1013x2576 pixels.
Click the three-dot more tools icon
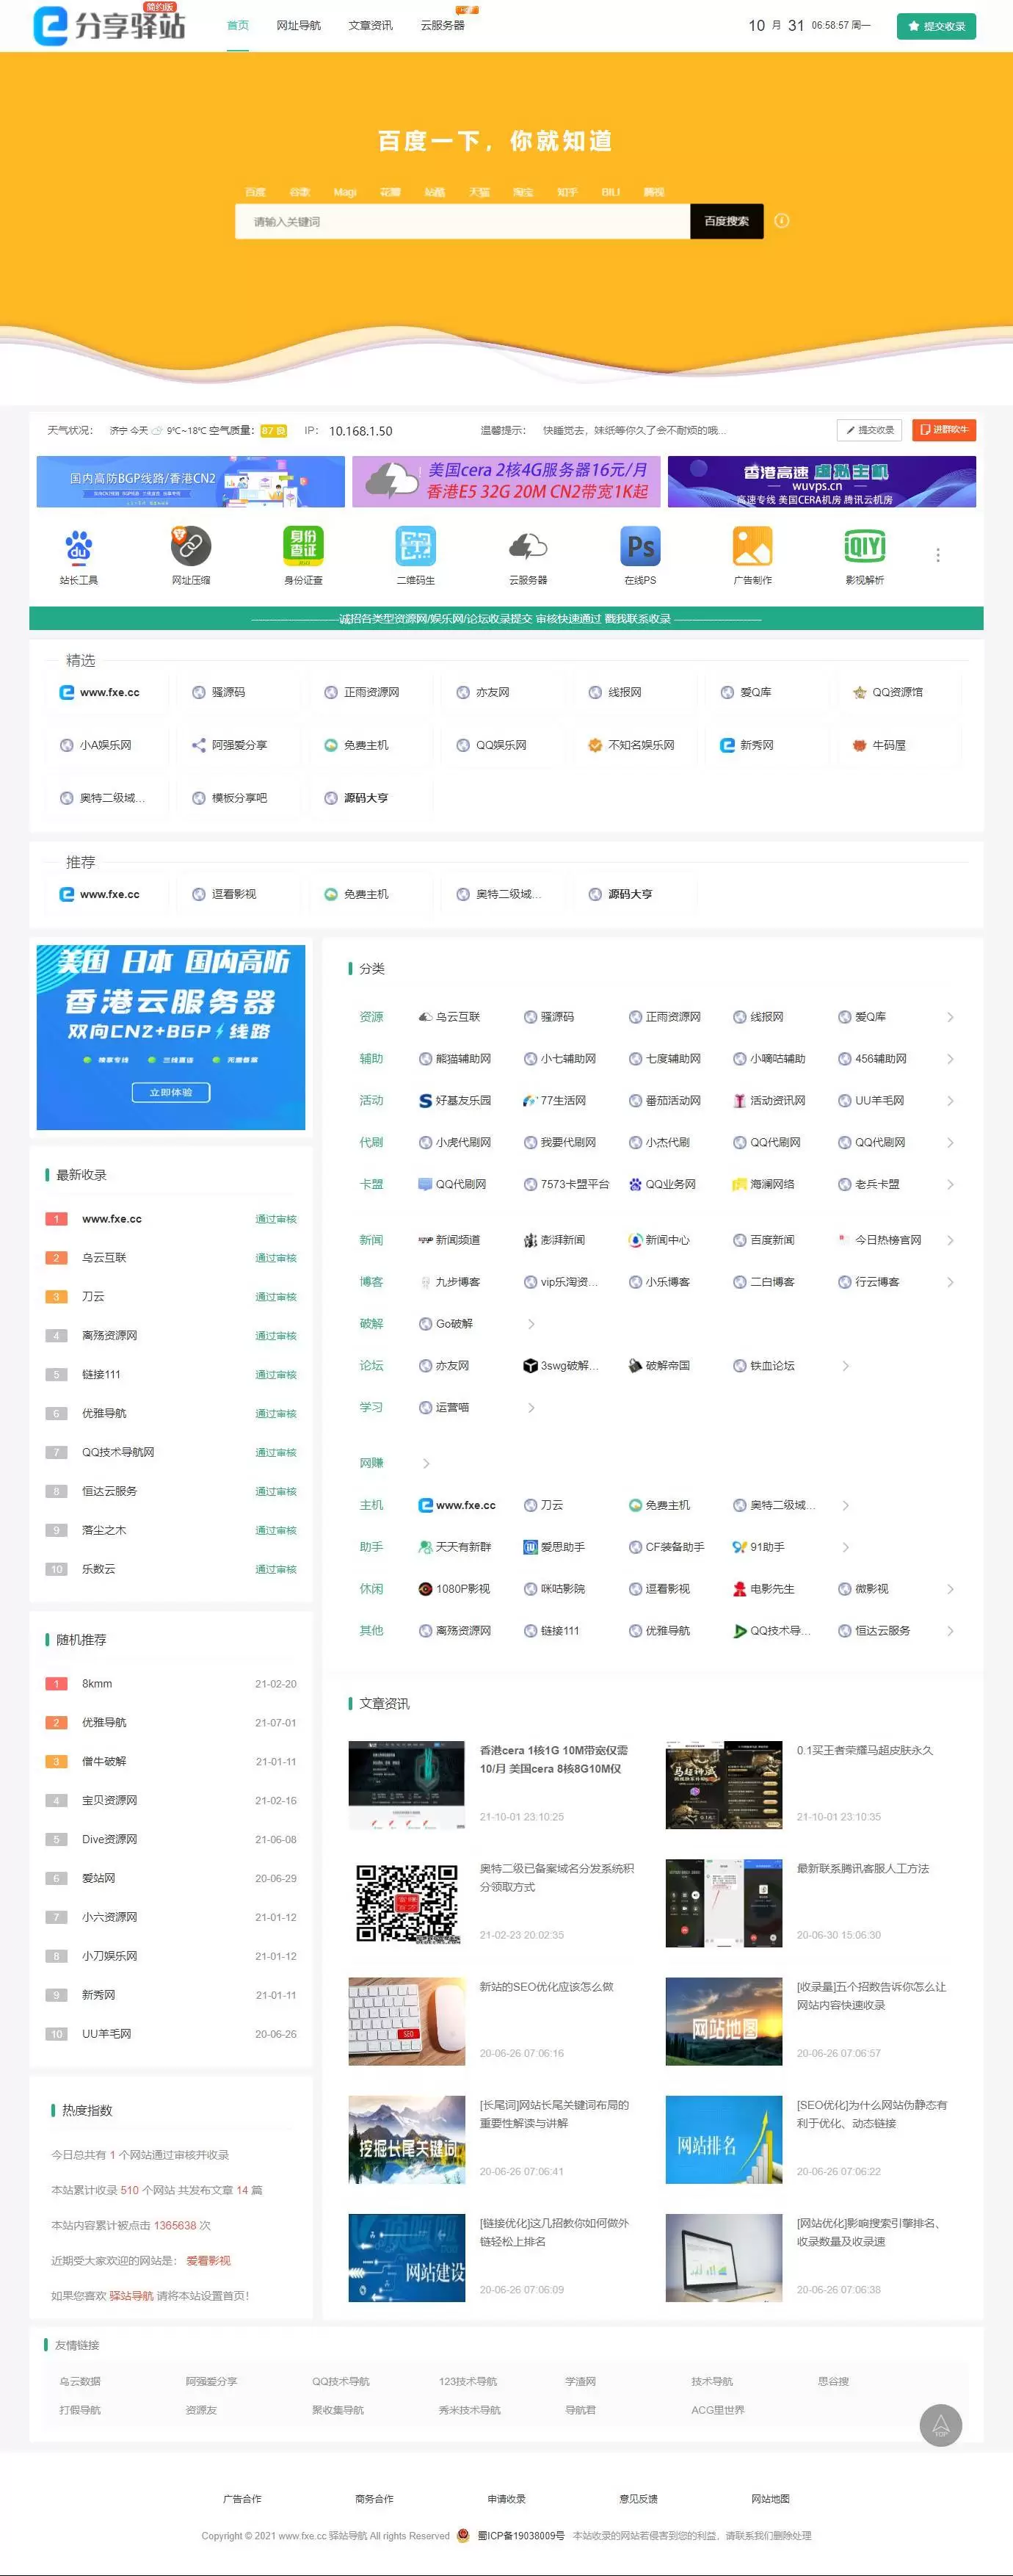coord(937,555)
